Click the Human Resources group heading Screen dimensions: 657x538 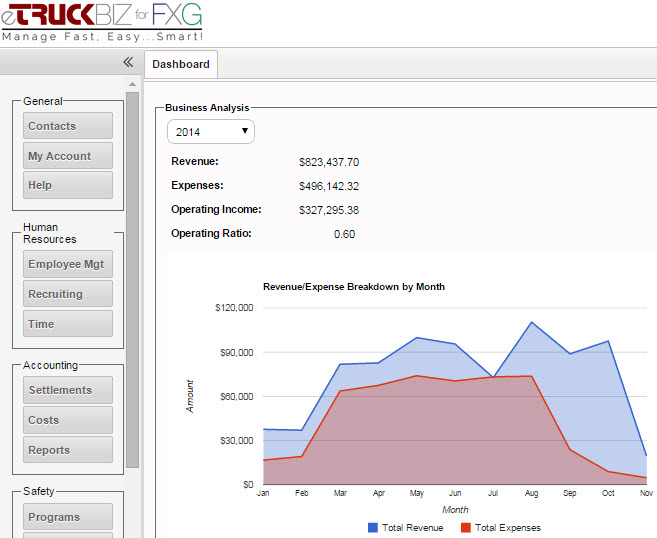pyautogui.click(x=49, y=233)
